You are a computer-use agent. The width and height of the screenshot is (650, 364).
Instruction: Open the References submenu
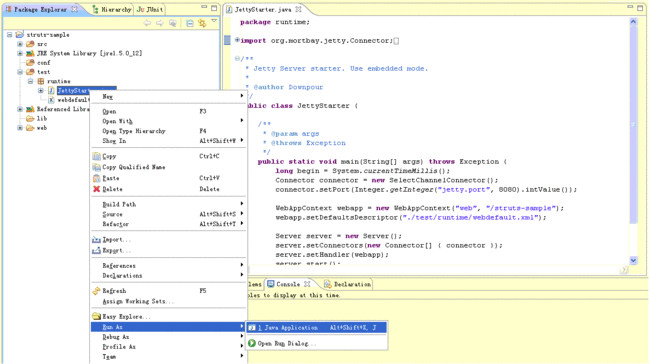(169, 266)
